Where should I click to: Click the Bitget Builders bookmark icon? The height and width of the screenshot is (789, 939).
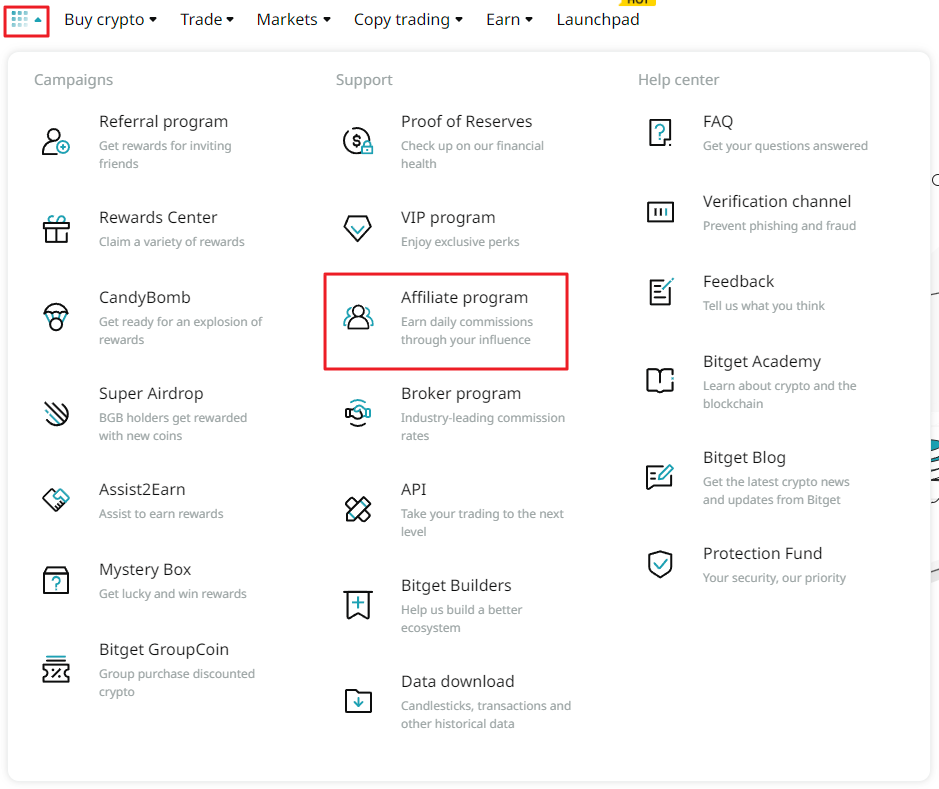click(358, 605)
